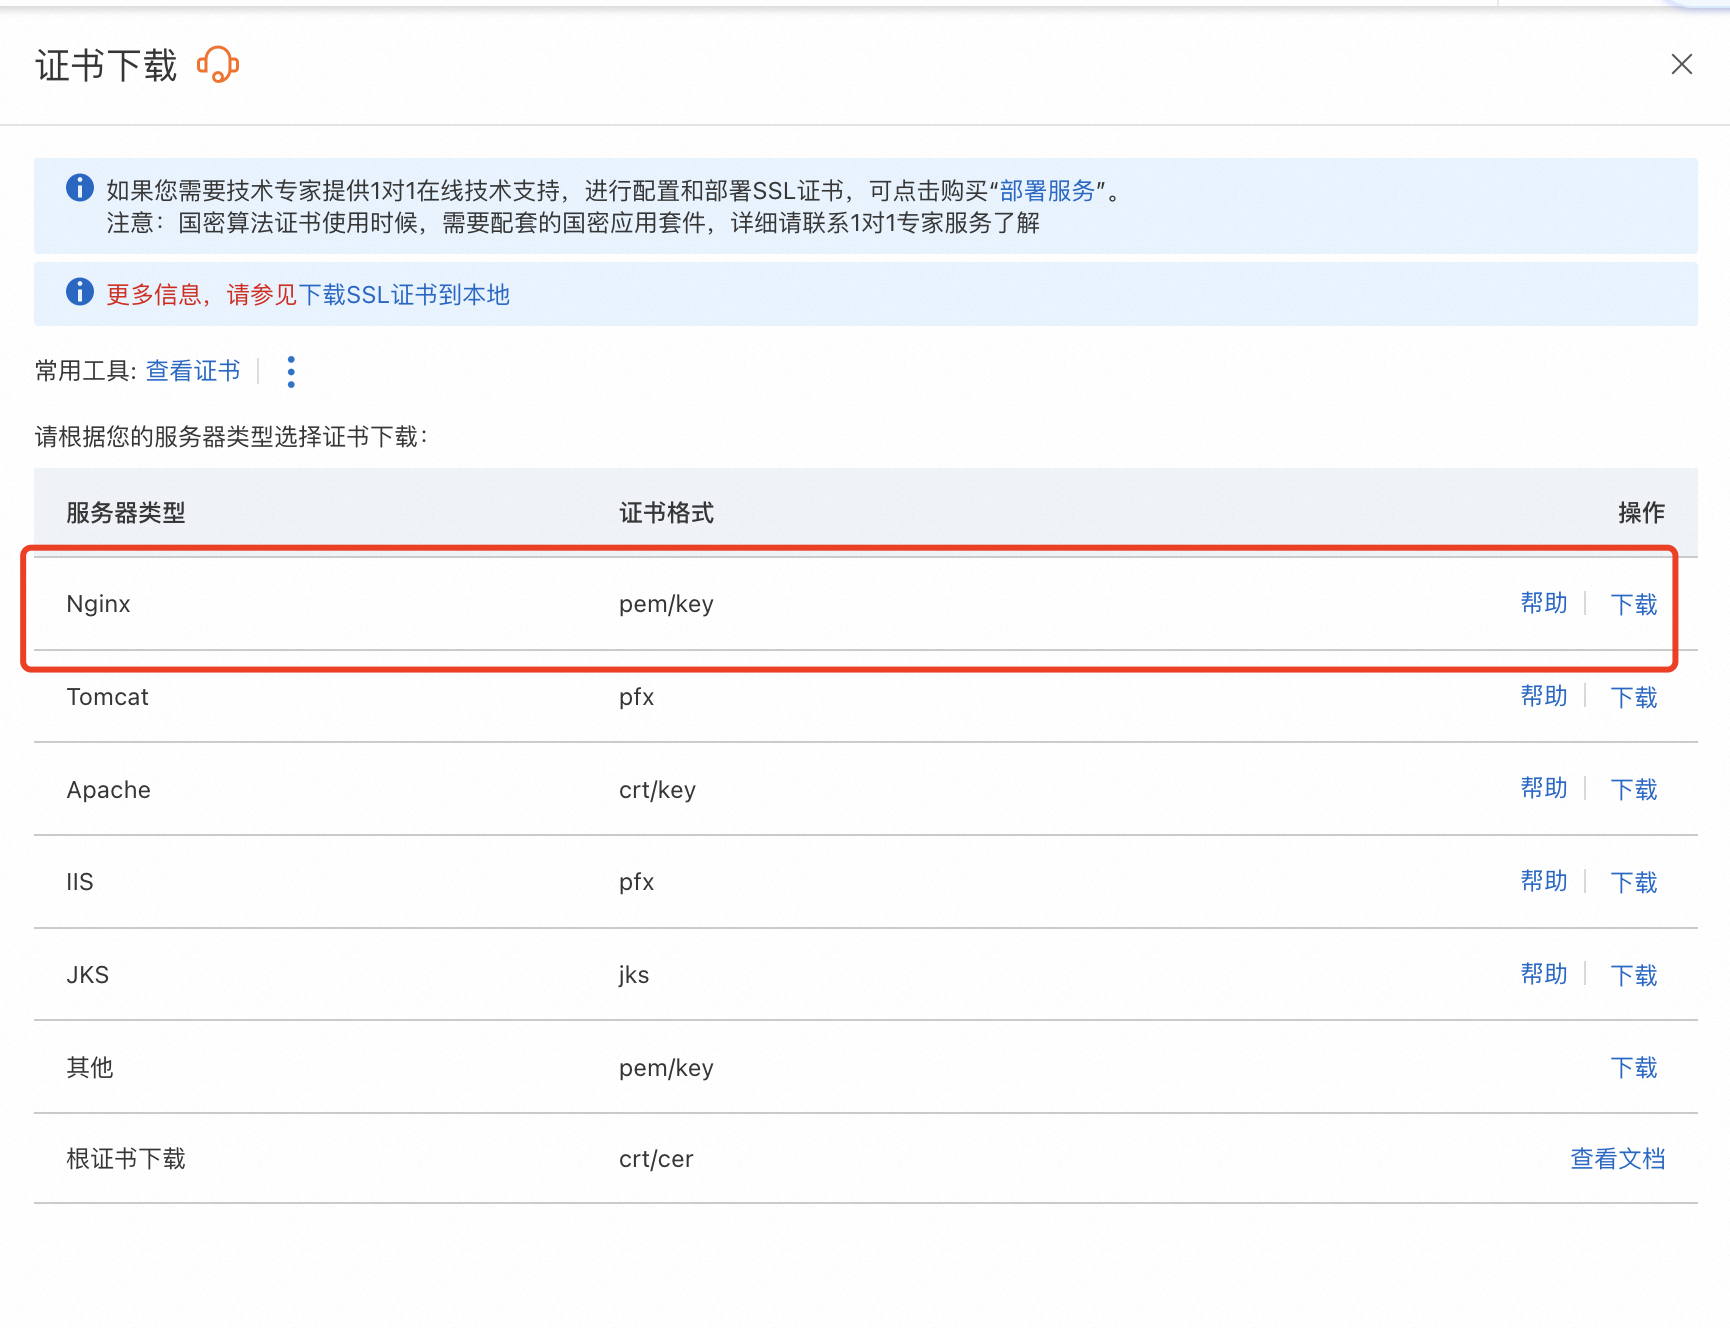Viewport: 1730px width, 1328px height.
Task: Download the 其他 pem/key certificate
Action: [1634, 1068]
